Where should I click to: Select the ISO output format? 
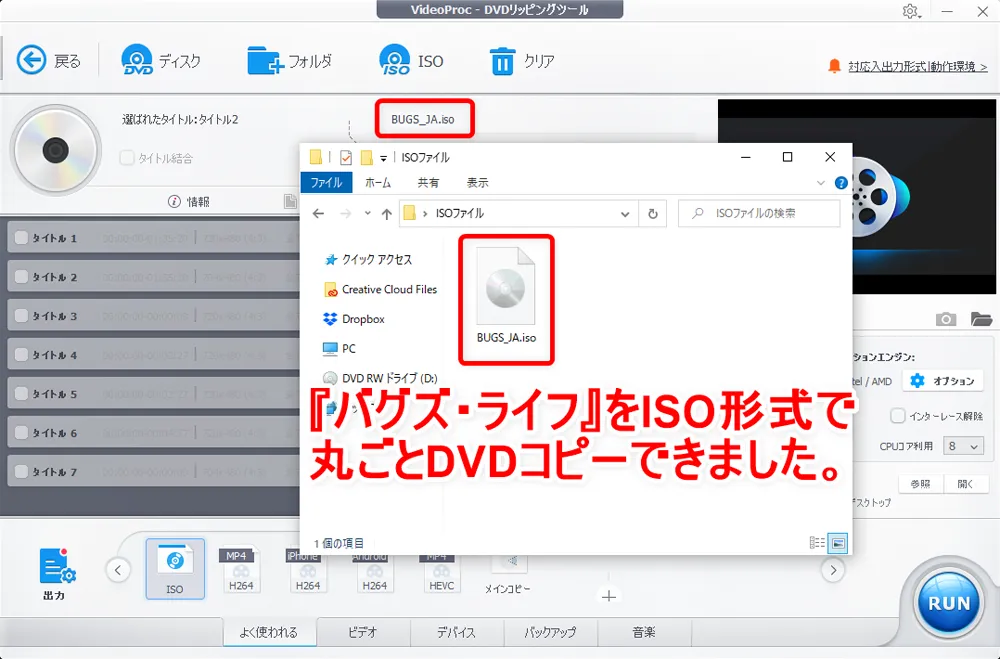175,568
